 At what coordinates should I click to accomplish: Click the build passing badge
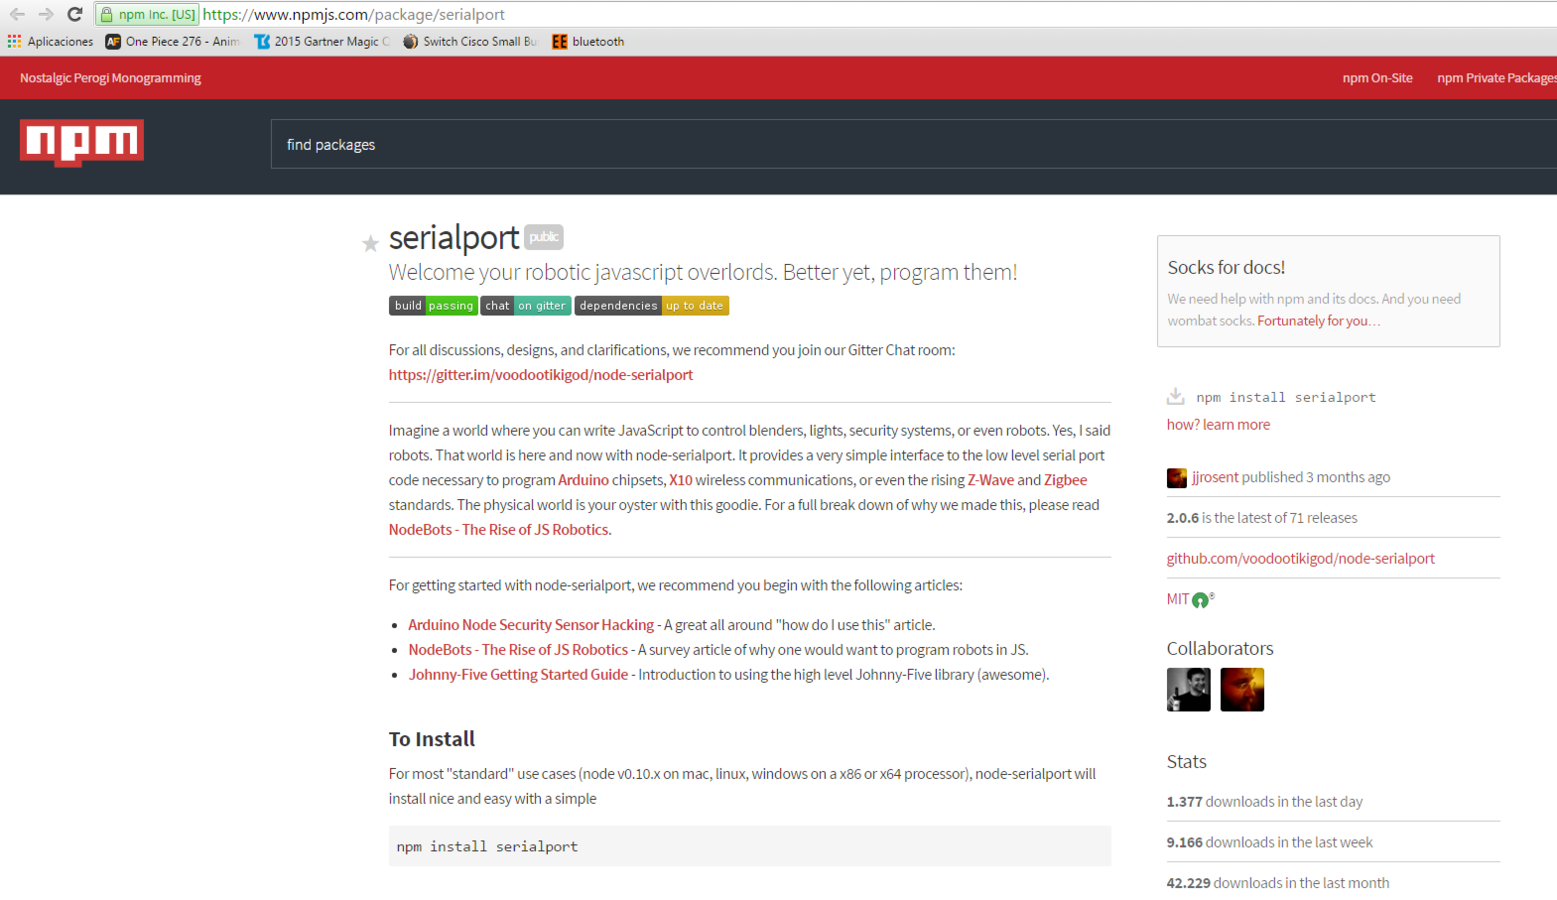pos(433,306)
